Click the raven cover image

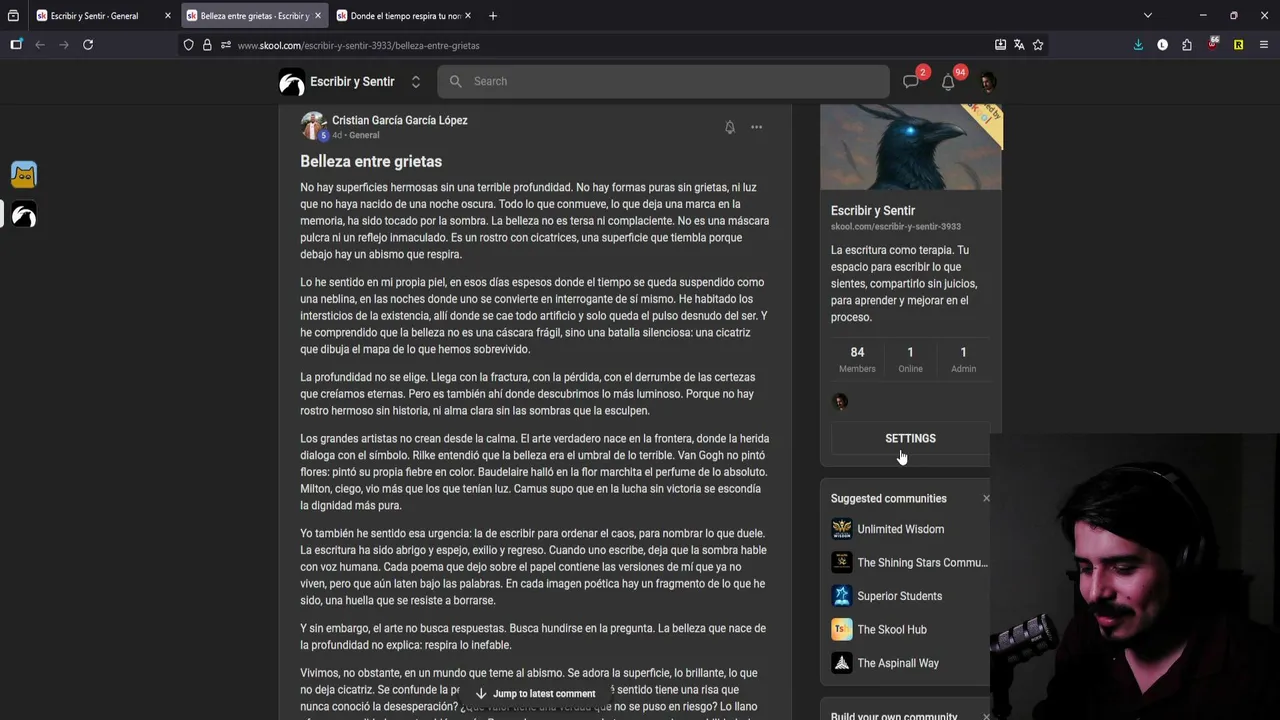pos(911,147)
